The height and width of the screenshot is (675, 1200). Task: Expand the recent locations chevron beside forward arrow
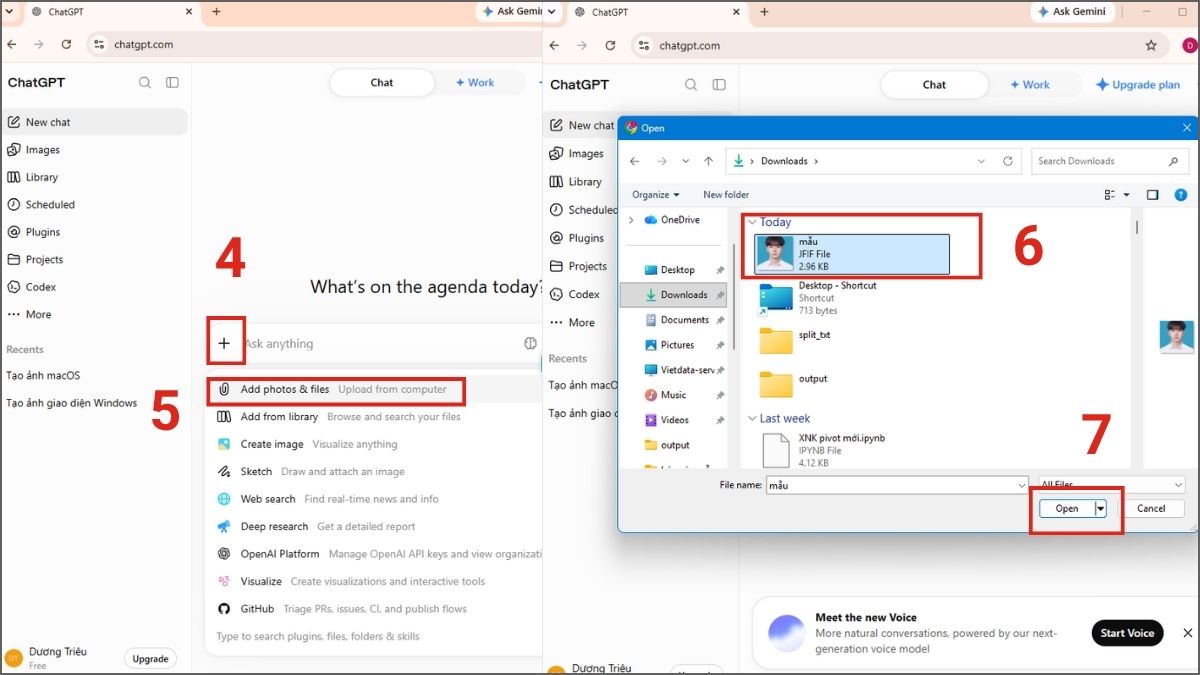pos(685,161)
